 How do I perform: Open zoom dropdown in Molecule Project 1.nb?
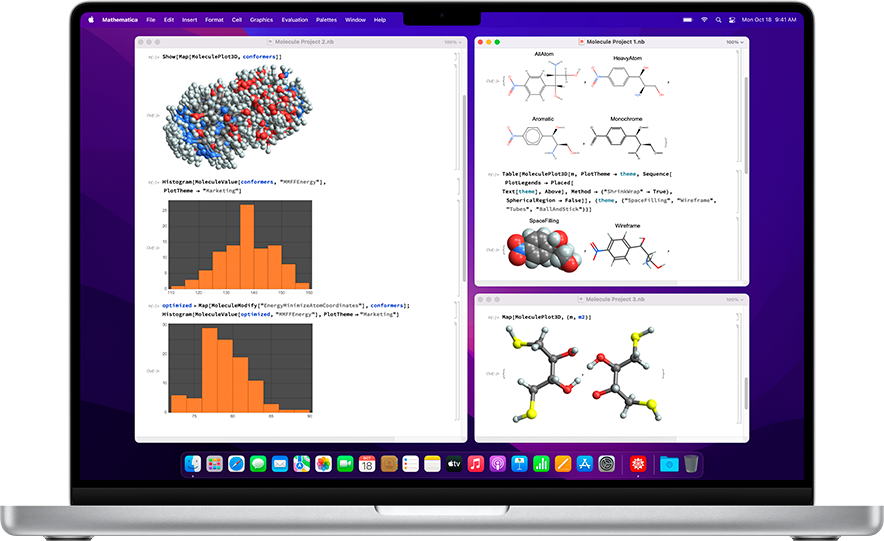(734, 42)
